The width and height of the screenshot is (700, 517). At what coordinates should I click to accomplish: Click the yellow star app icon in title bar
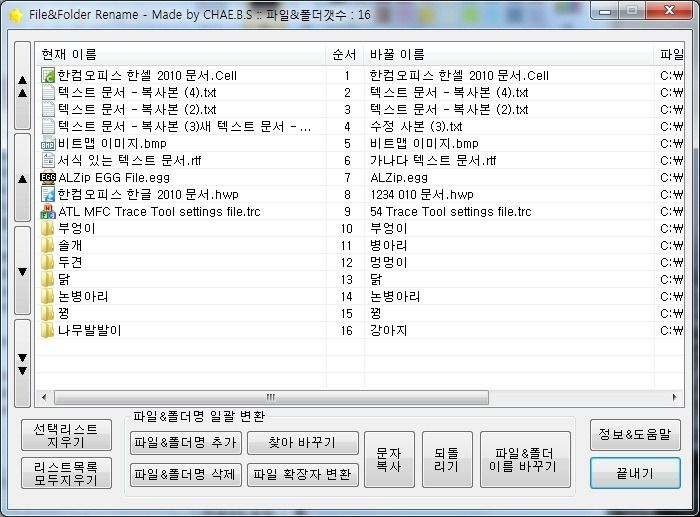coord(16,15)
